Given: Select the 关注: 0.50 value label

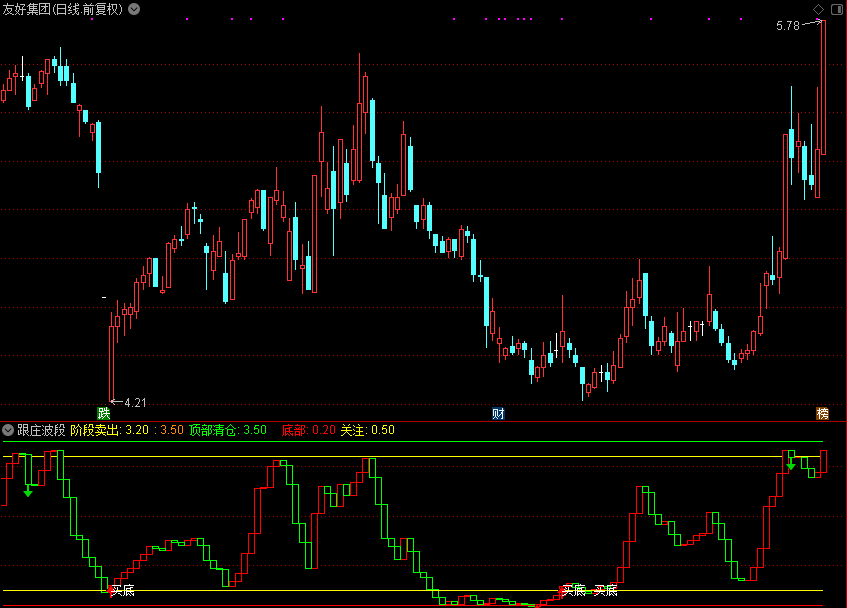Looking at the screenshot, I should tap(367, 430).
